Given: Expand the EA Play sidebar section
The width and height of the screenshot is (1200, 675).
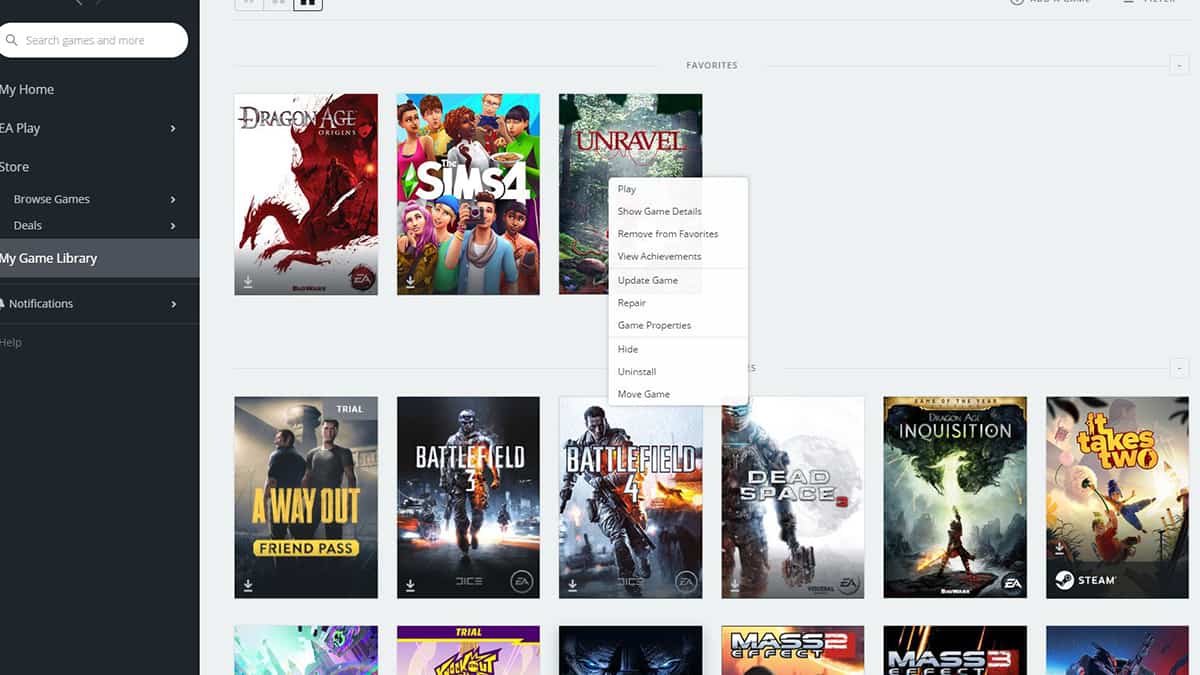Looking at the screenshot, I should click(x=170, y=128).
